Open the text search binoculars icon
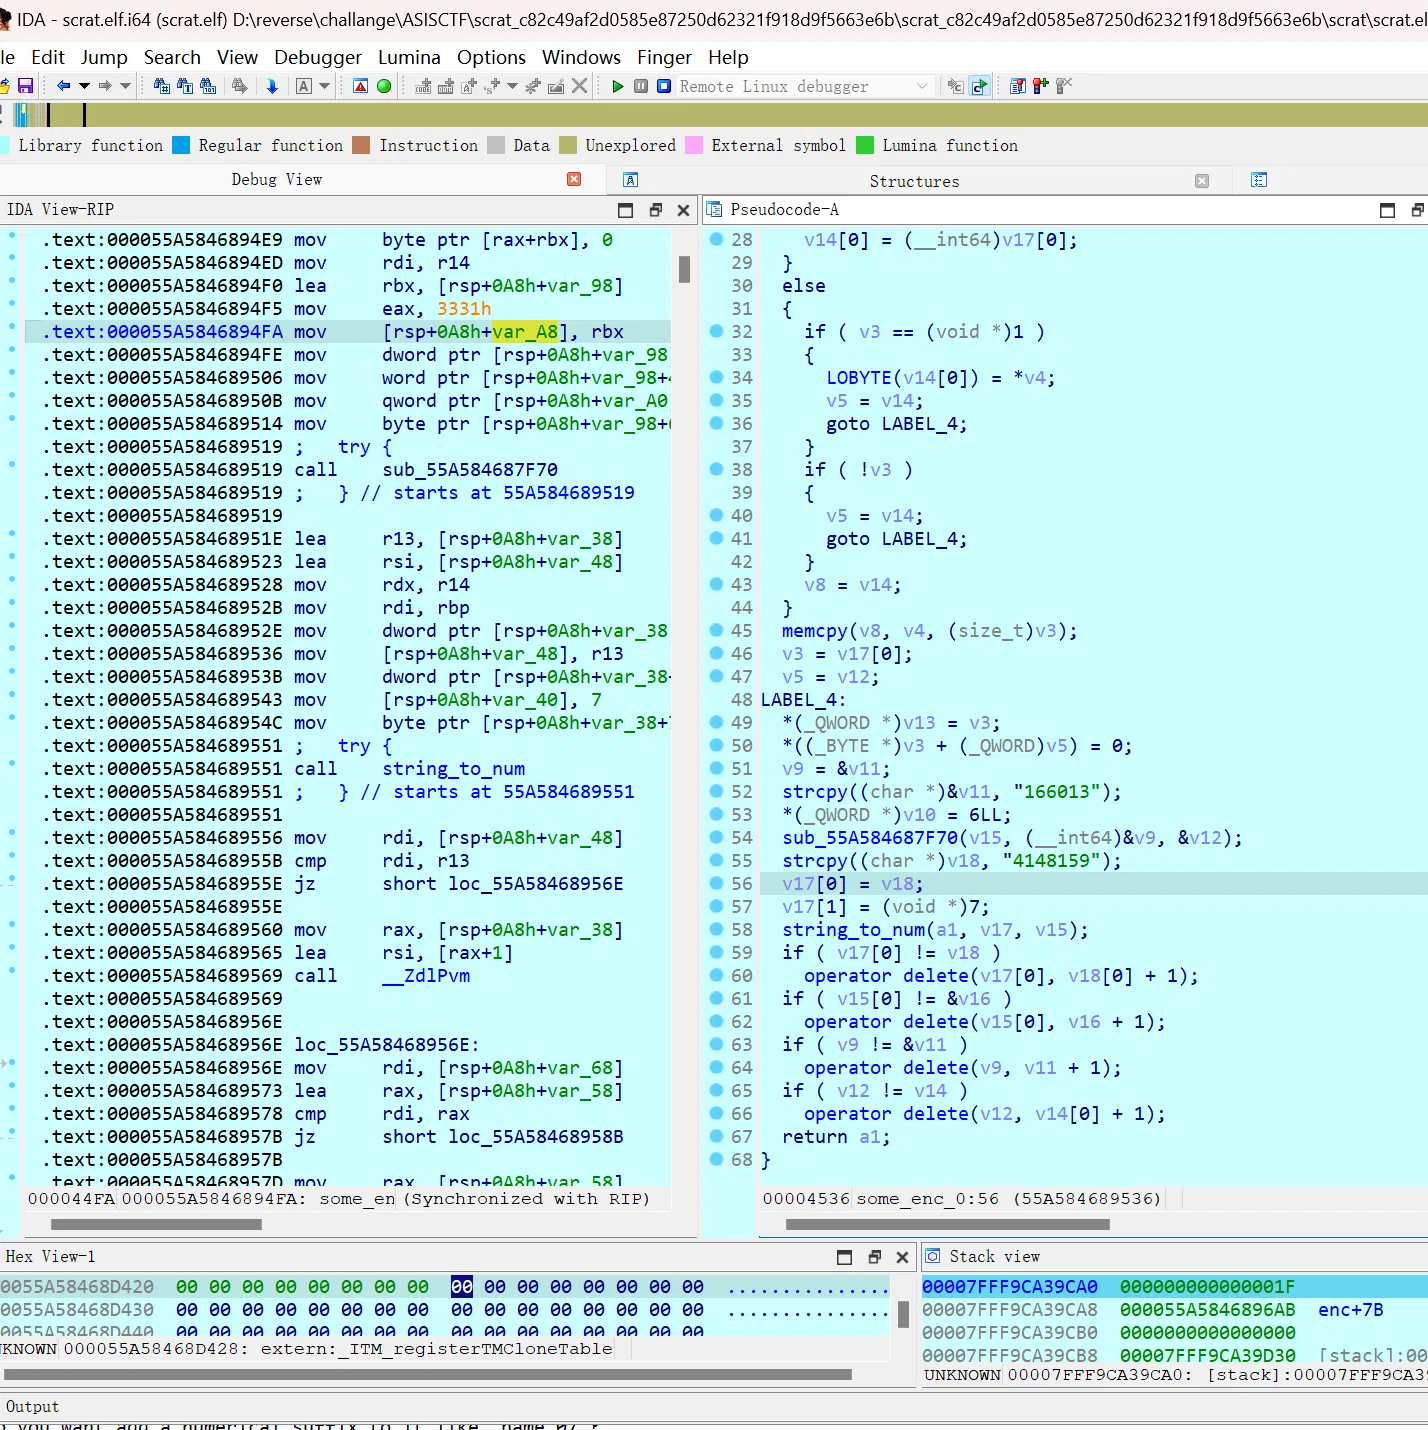Image resolution: width=1428 pixels, height=1430 pixels. coord(185,86)
